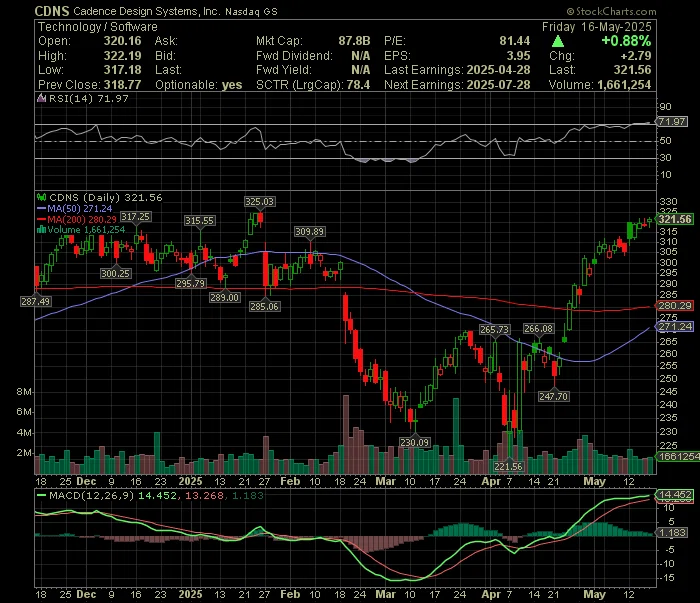Click the 'May' label on MACD axis
The width and height of the screenshot is (700, 603).
point(594,595)
